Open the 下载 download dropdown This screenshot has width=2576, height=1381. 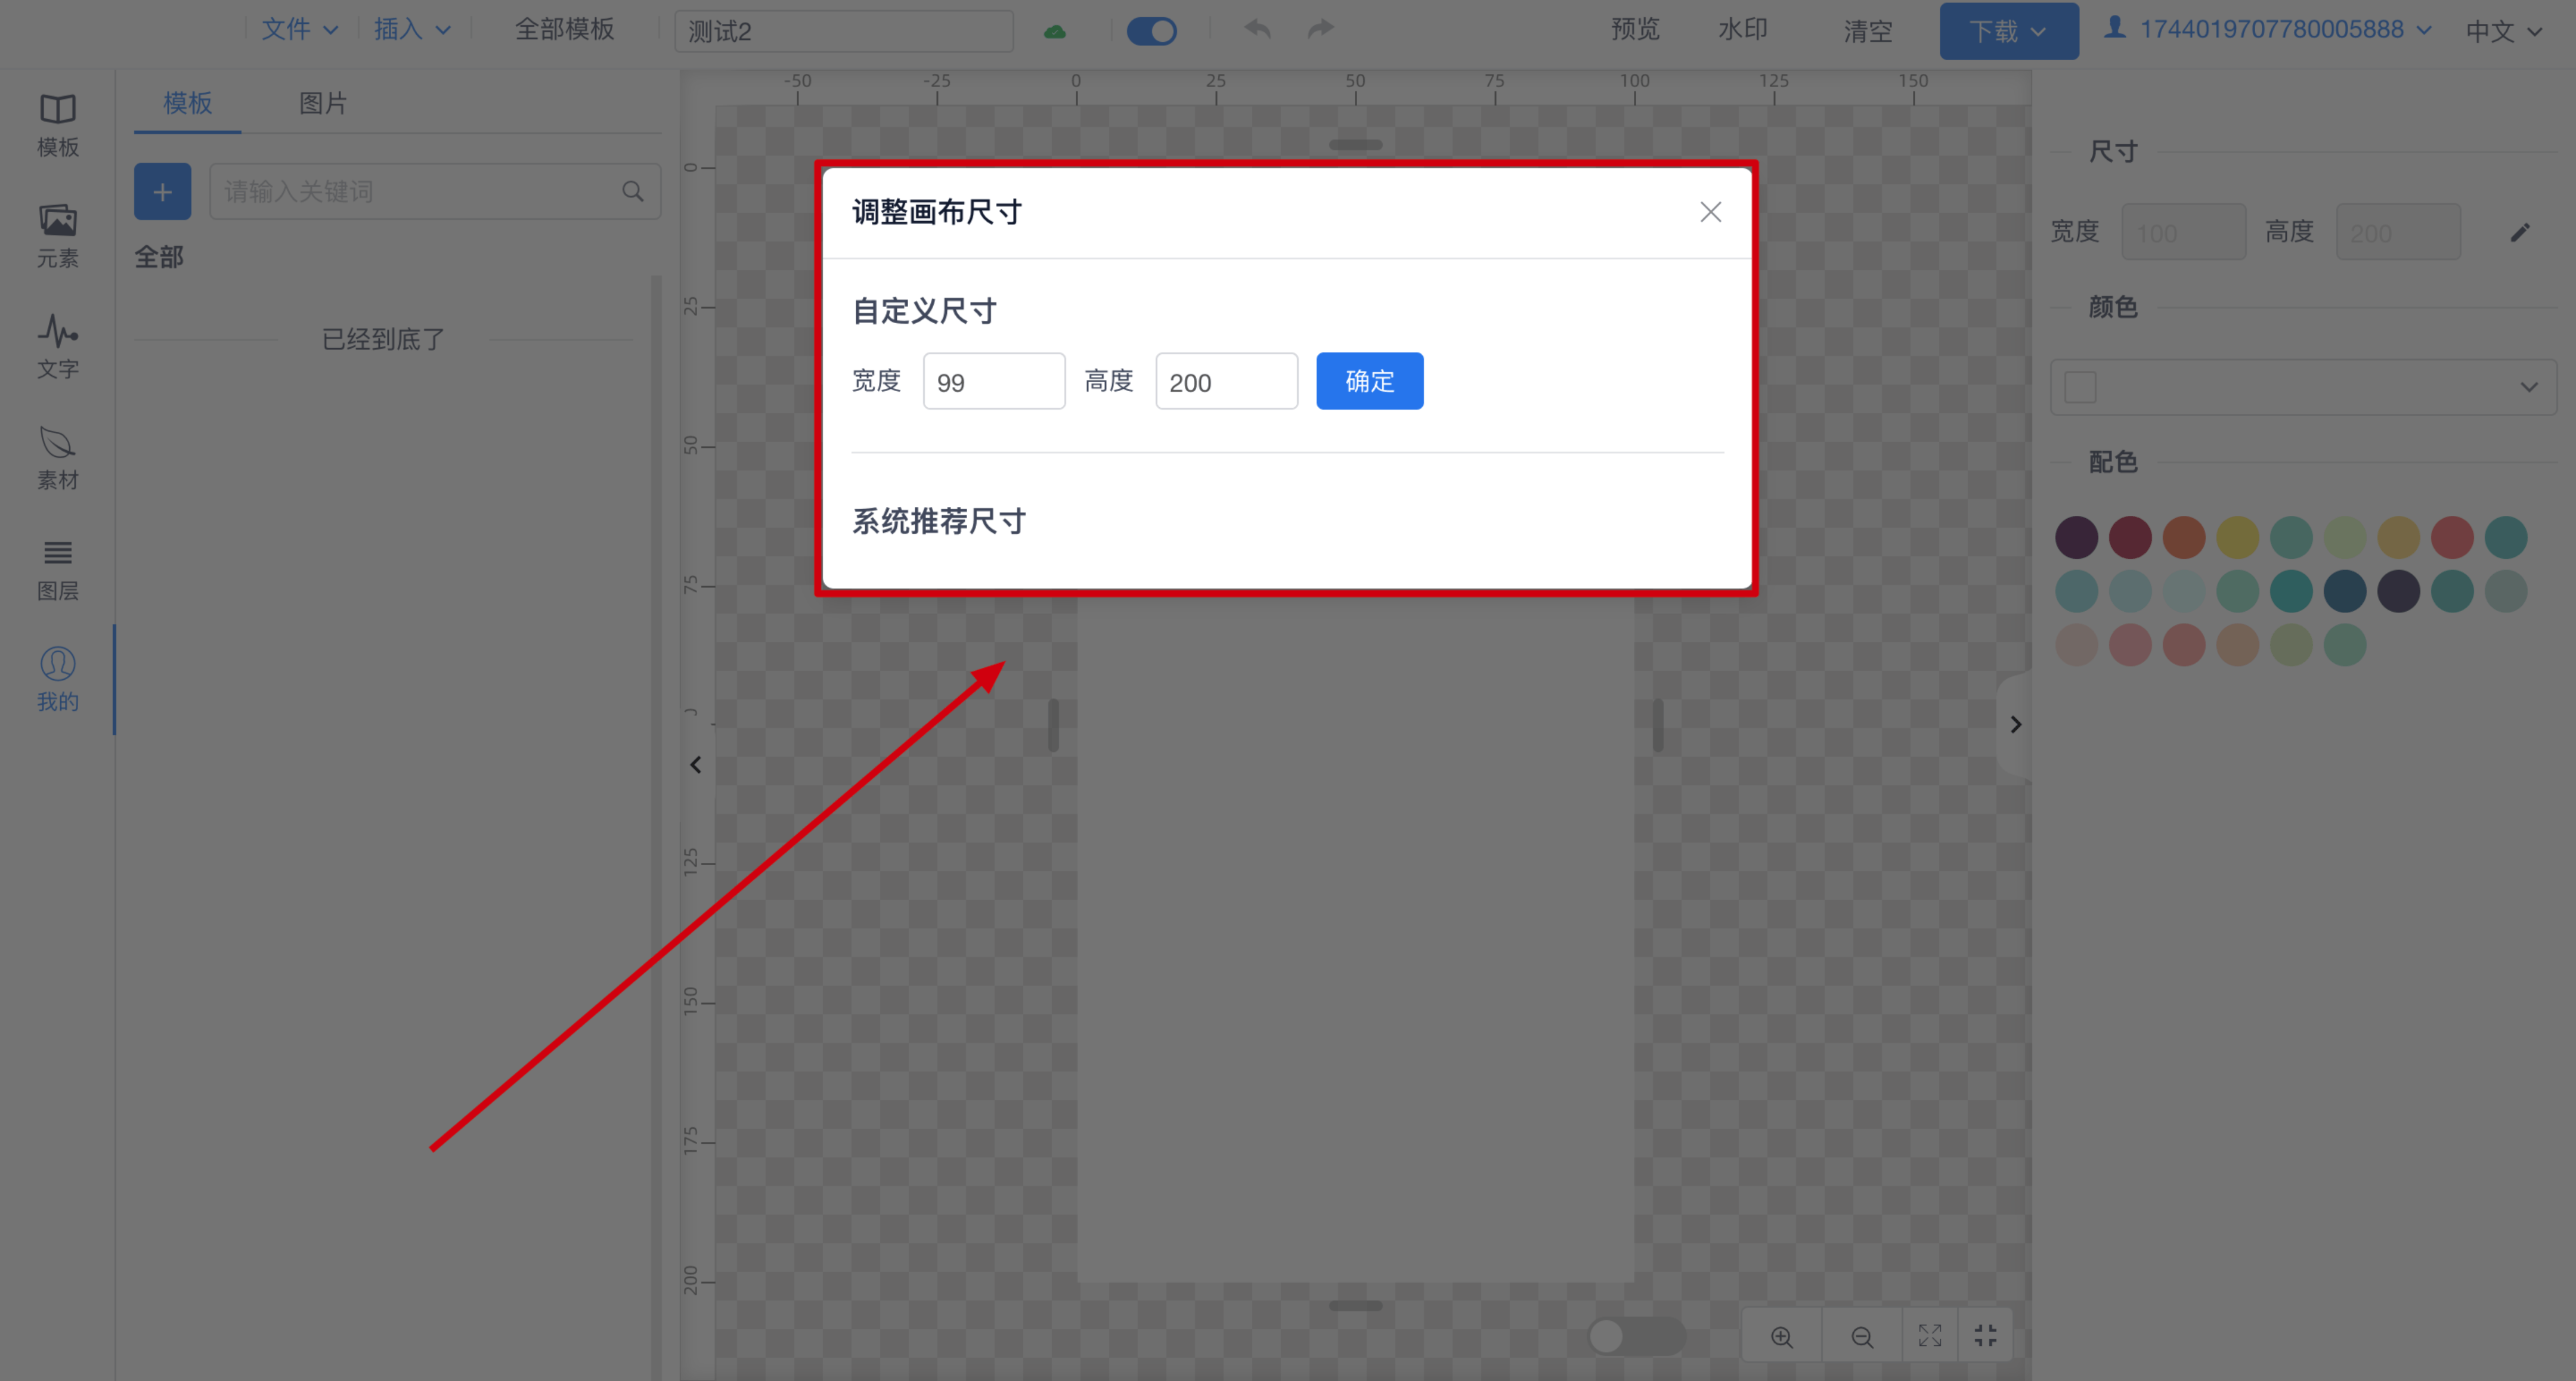click(2008, 31)
